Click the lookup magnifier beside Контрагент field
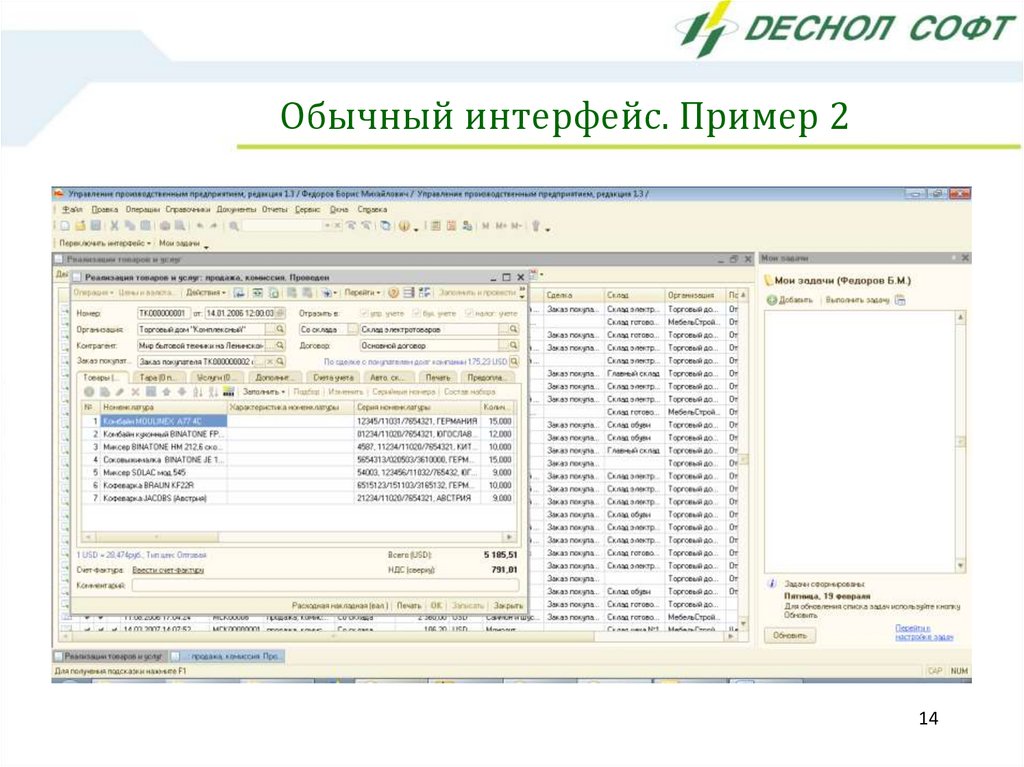The height and width of the screenshot is (767, 1024). [280, 345]
